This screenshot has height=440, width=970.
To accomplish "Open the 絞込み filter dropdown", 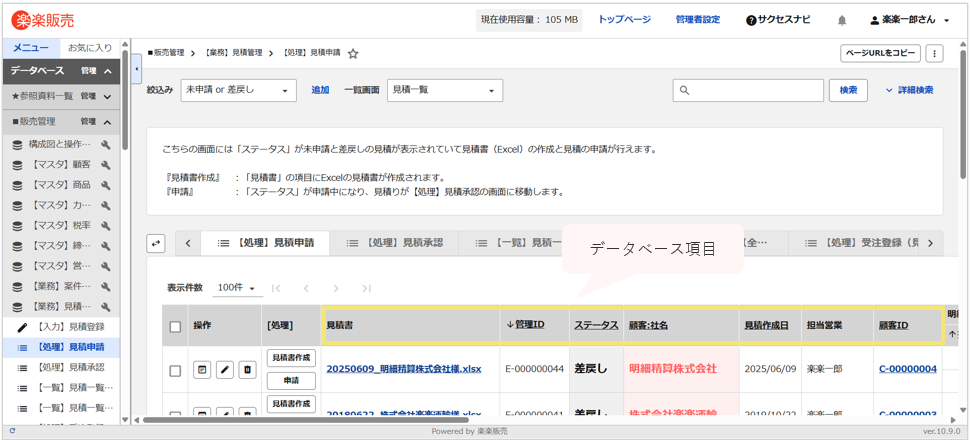I will pos(238,90).
